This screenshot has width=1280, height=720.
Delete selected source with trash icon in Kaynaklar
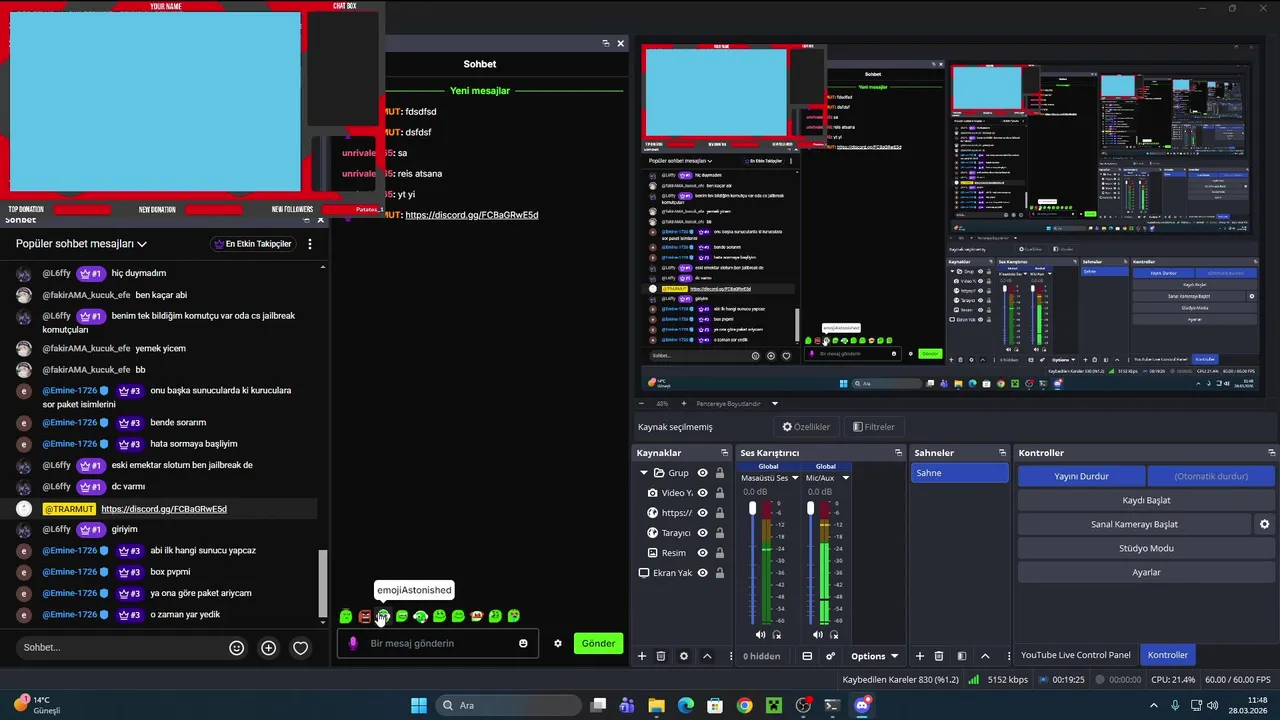(x=661, y=656)
